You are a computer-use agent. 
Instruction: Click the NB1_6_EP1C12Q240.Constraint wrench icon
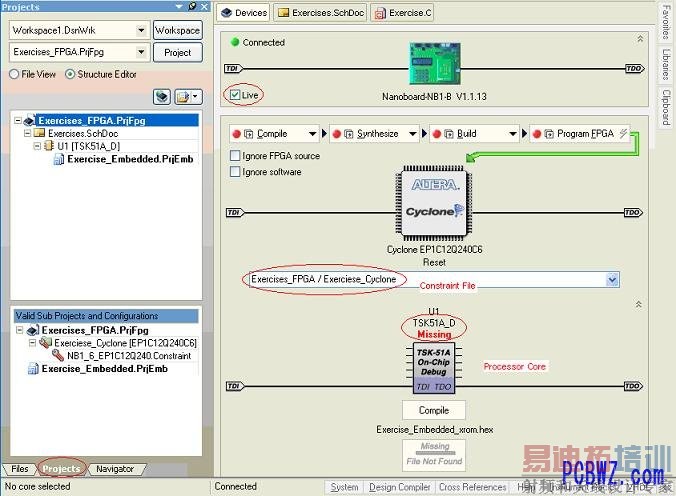point(58,355)
